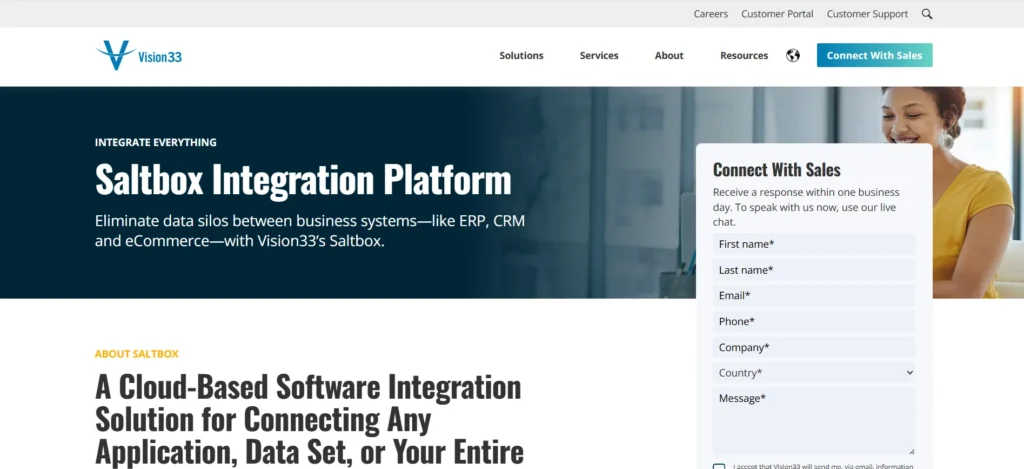Image resolution: width=1024 pixels, height=469 pixels.
Task: Expand the Country dropdown
Action: click(x=814, y=373)
